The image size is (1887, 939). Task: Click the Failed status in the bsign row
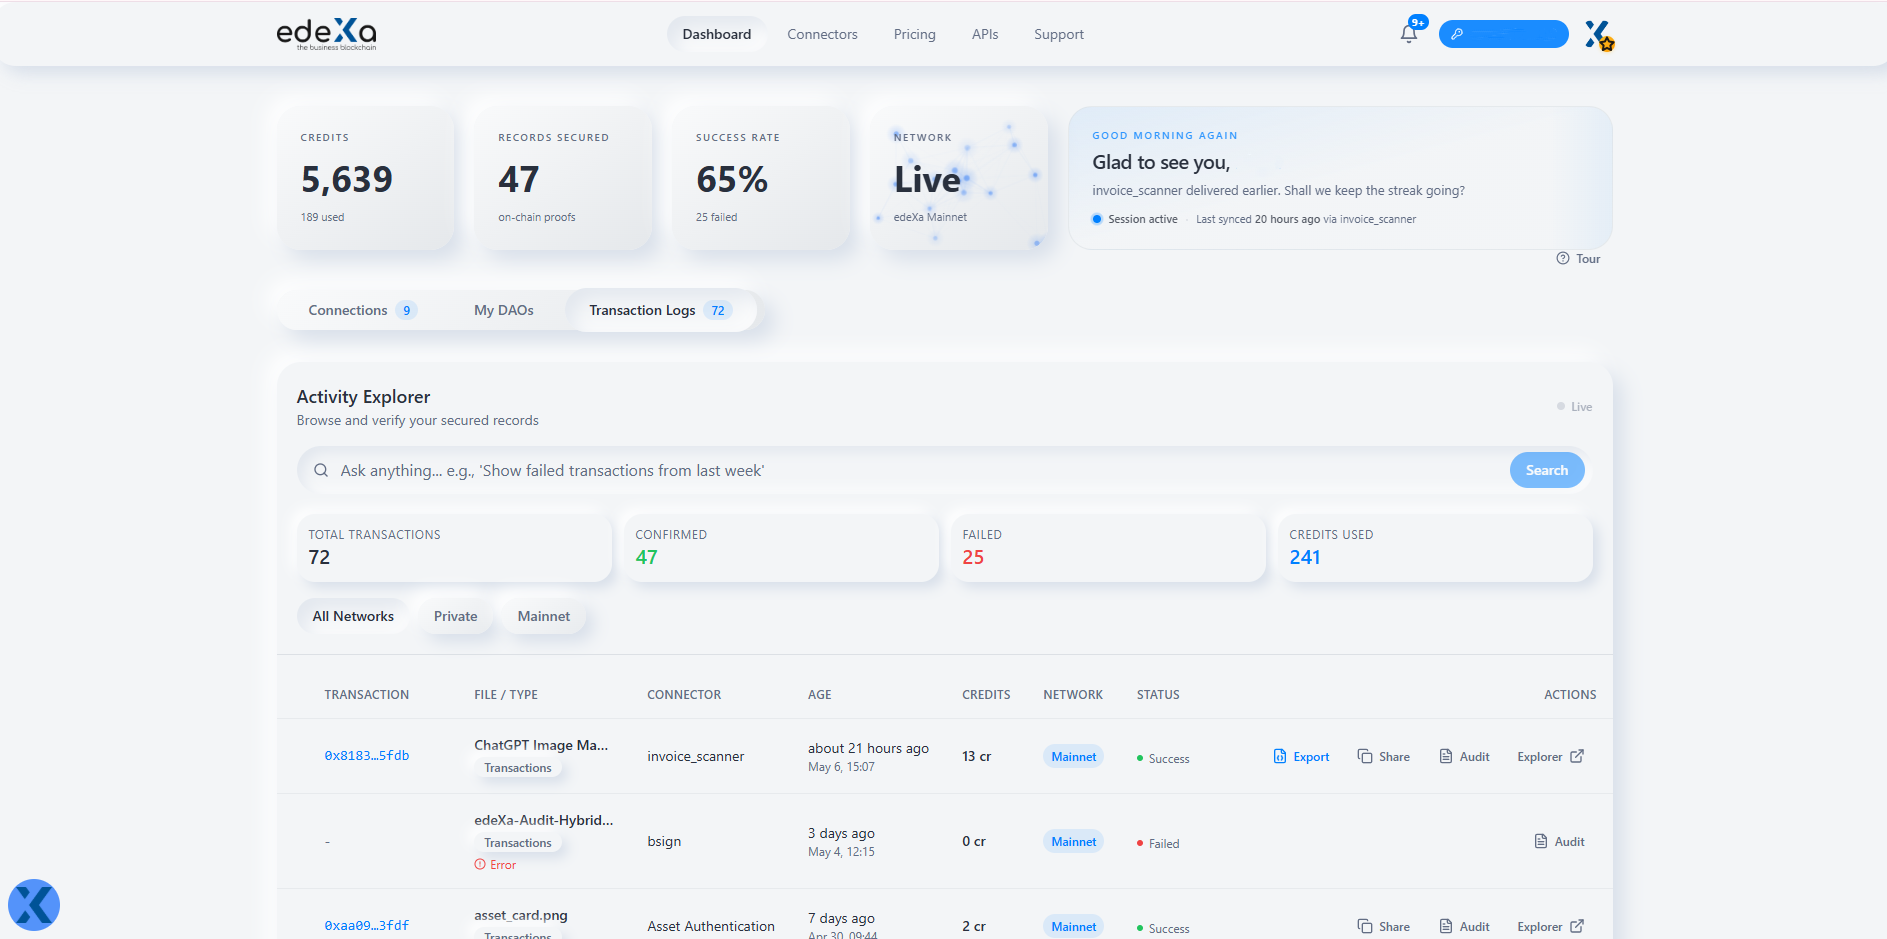coord(1158,844)
